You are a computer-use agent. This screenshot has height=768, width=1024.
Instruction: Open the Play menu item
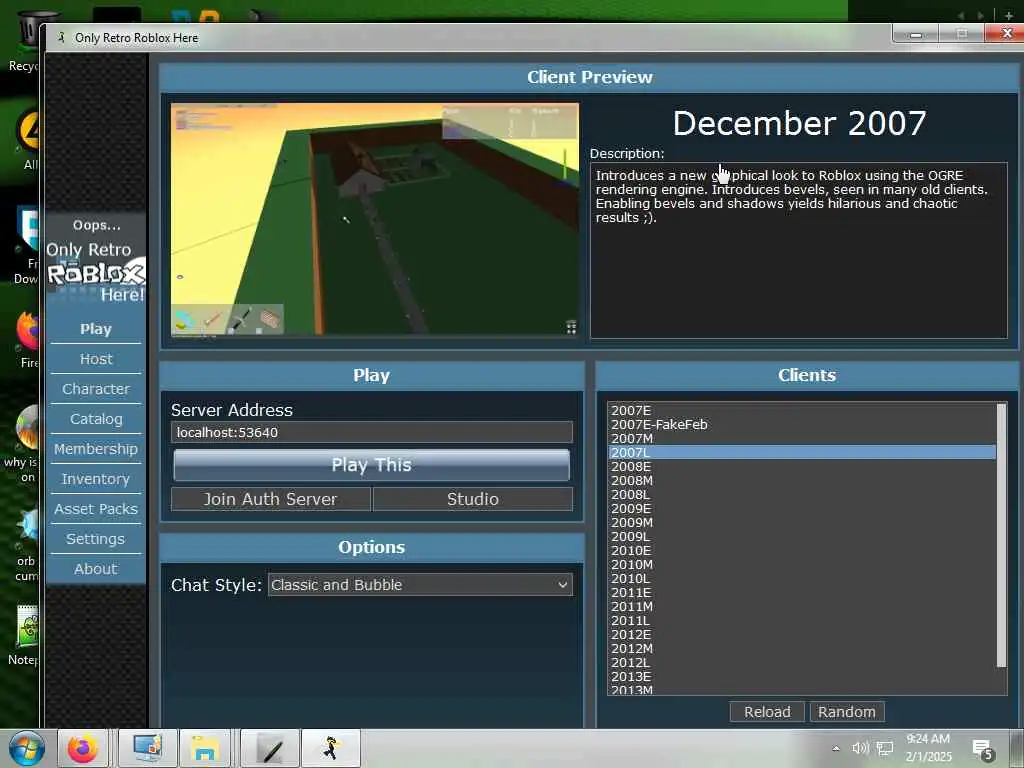tap(96, 329)
